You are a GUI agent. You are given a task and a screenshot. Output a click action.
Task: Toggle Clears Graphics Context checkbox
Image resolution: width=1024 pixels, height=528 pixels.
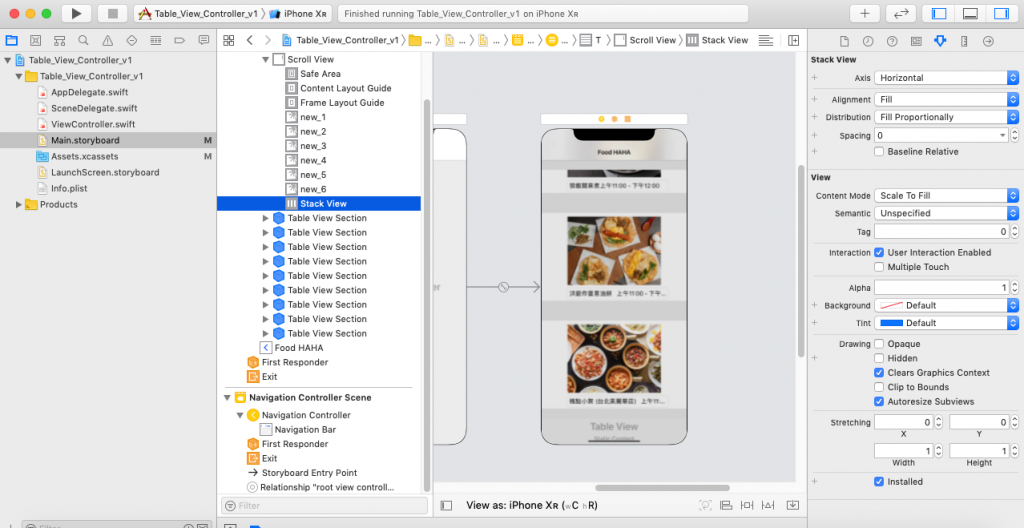[x=879, y=372]
